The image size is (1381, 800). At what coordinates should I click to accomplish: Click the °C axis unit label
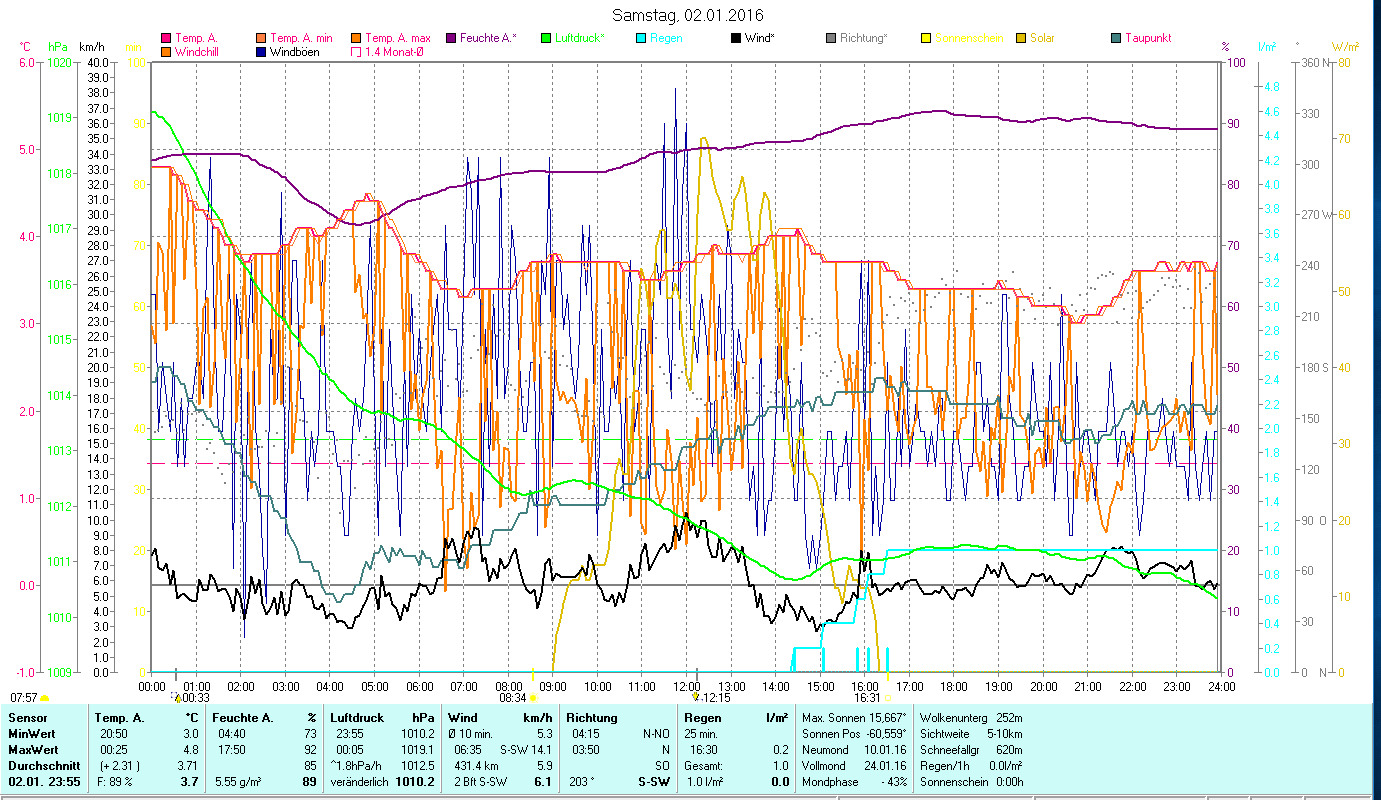click(25, 47)
